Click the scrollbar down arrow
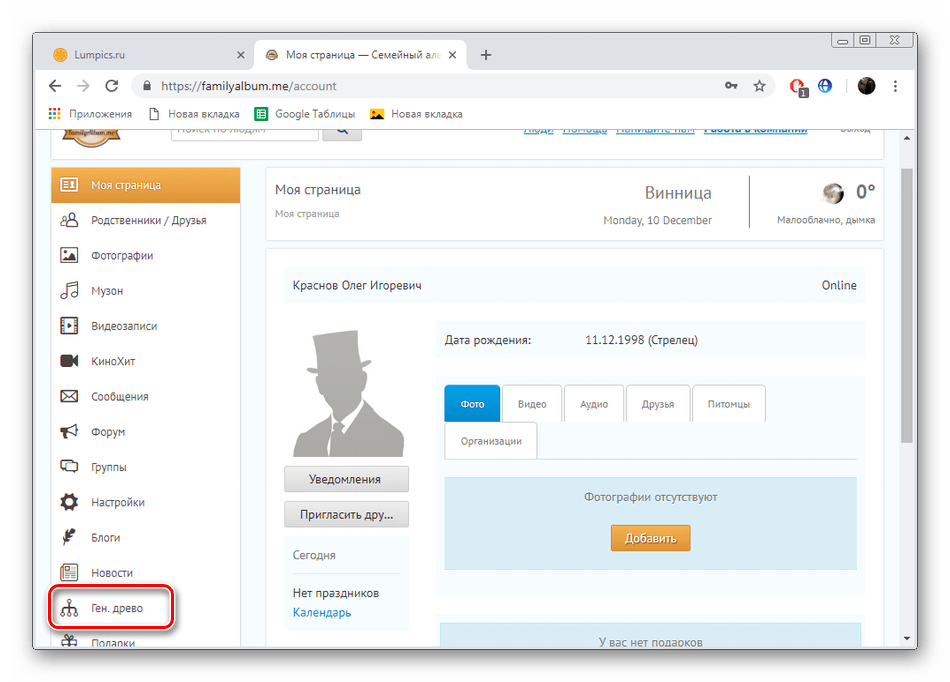The width and height of the screenshot is (950, 682). 906,638
